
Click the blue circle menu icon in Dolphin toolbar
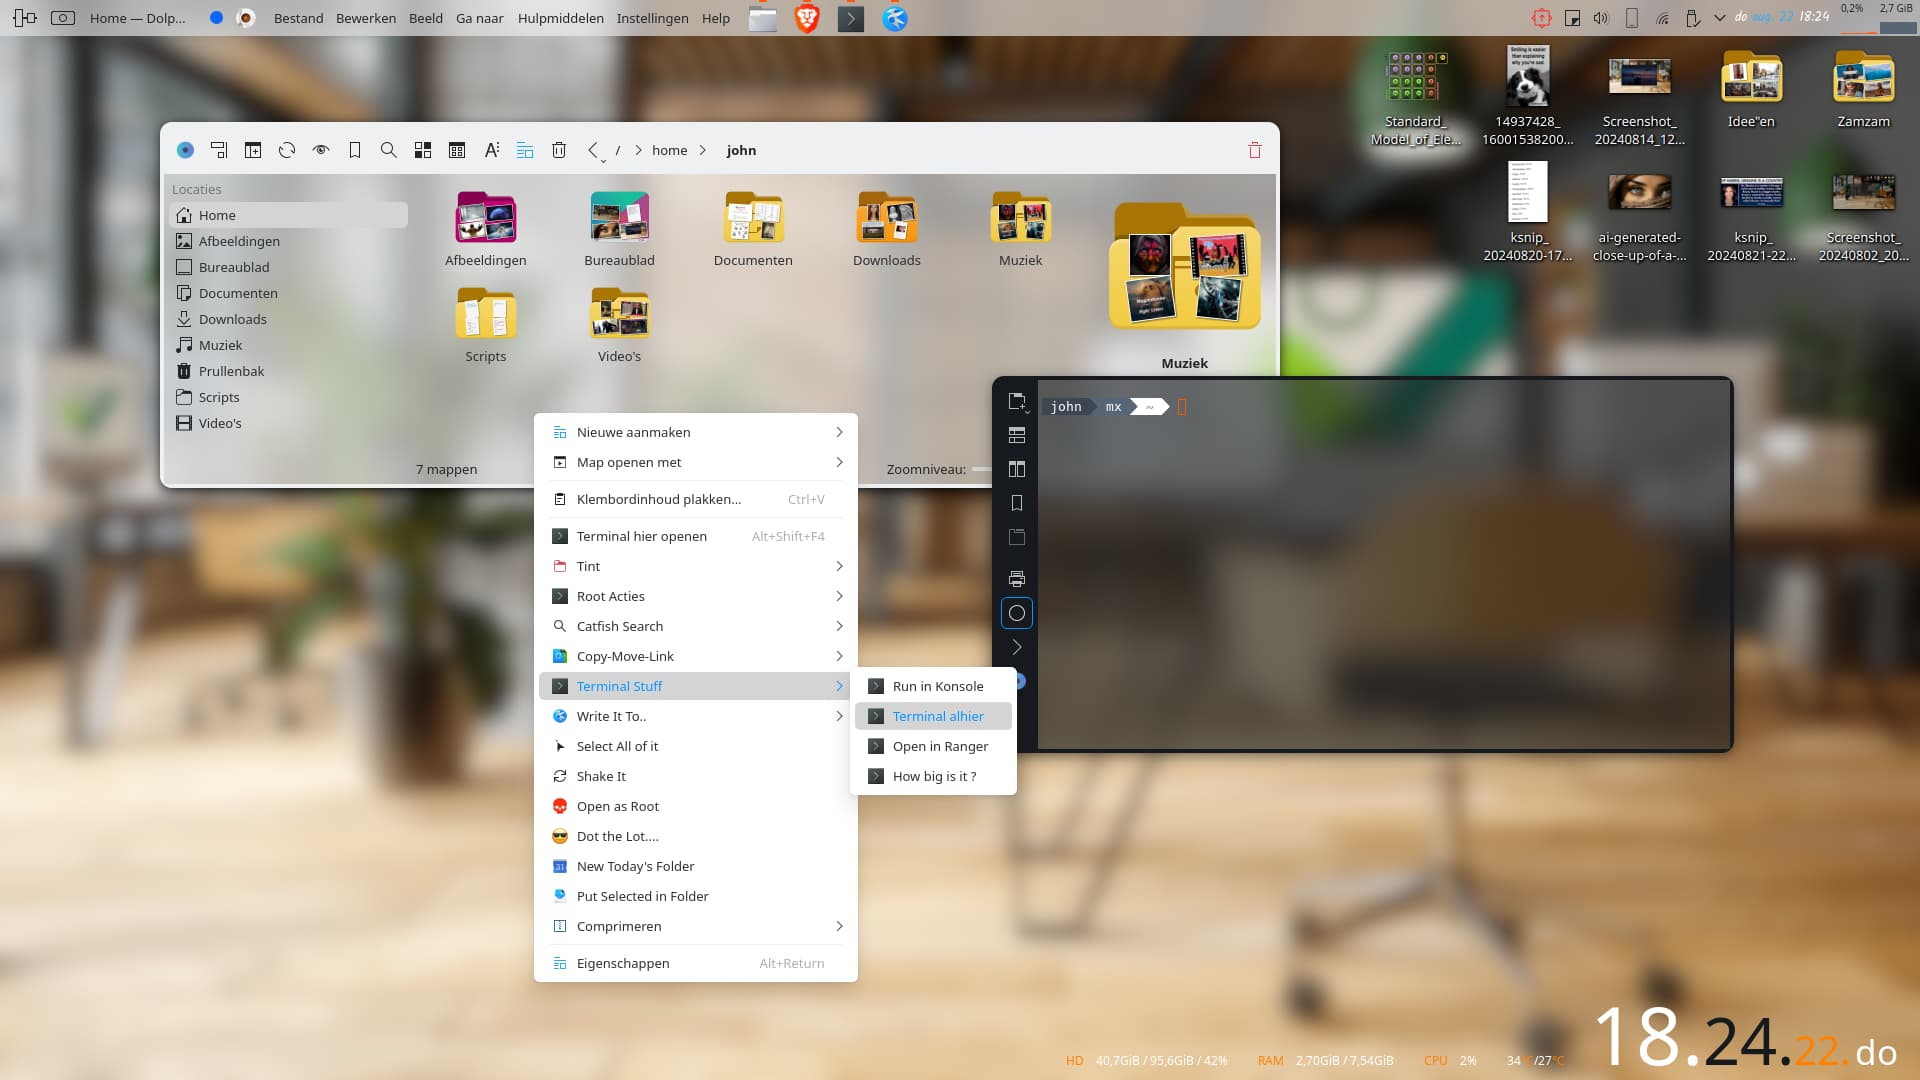[185, 150]
